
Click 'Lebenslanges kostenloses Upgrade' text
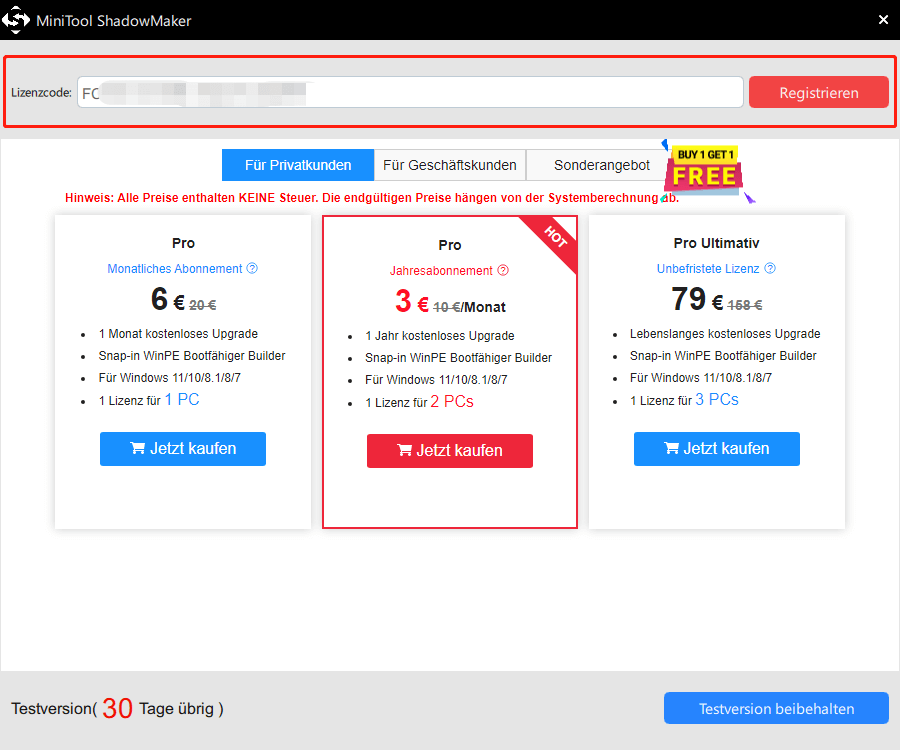[725, 334]
